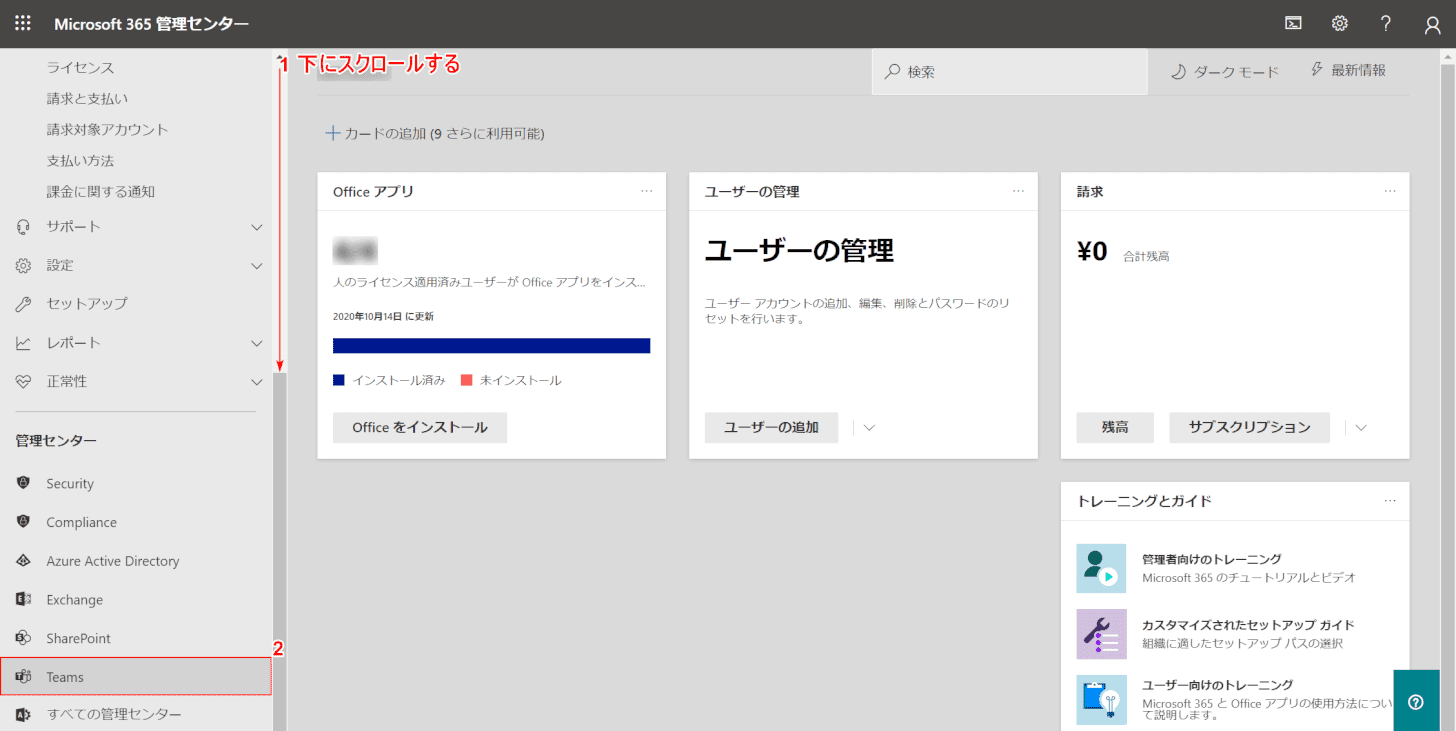This screenshot has width=1456, height=731.
Task: Open the settings gear in header
Action: (x=1340, y=24)
